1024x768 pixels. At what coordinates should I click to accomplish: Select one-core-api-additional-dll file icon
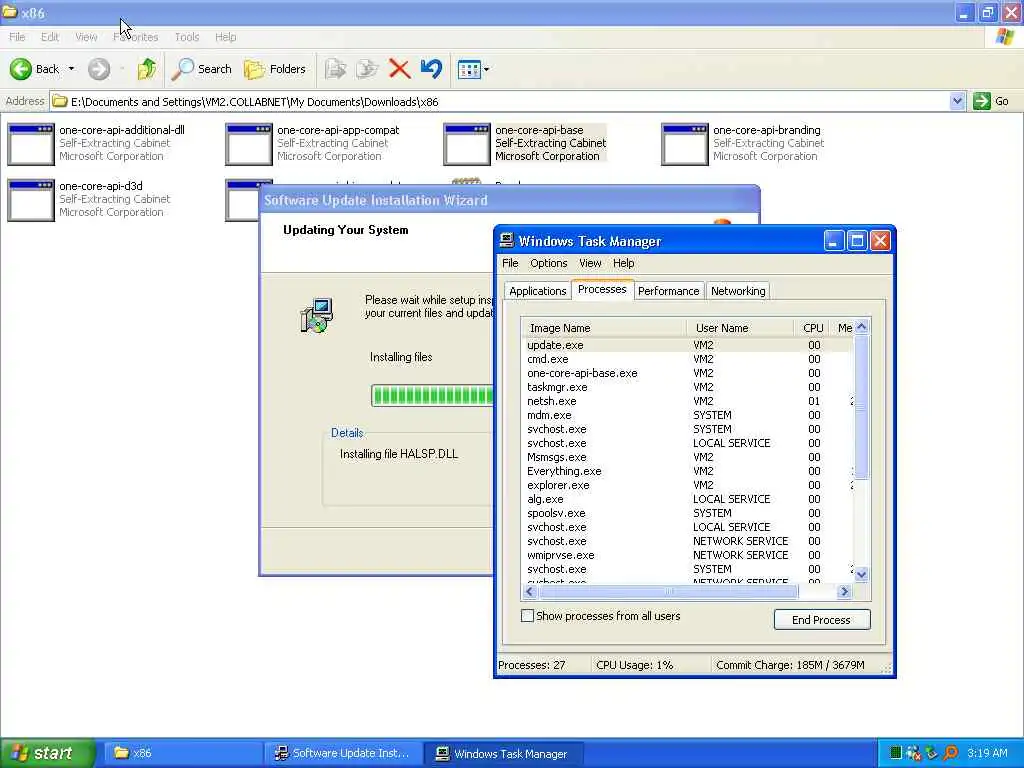pyautogui.click(x=31, y=144)
